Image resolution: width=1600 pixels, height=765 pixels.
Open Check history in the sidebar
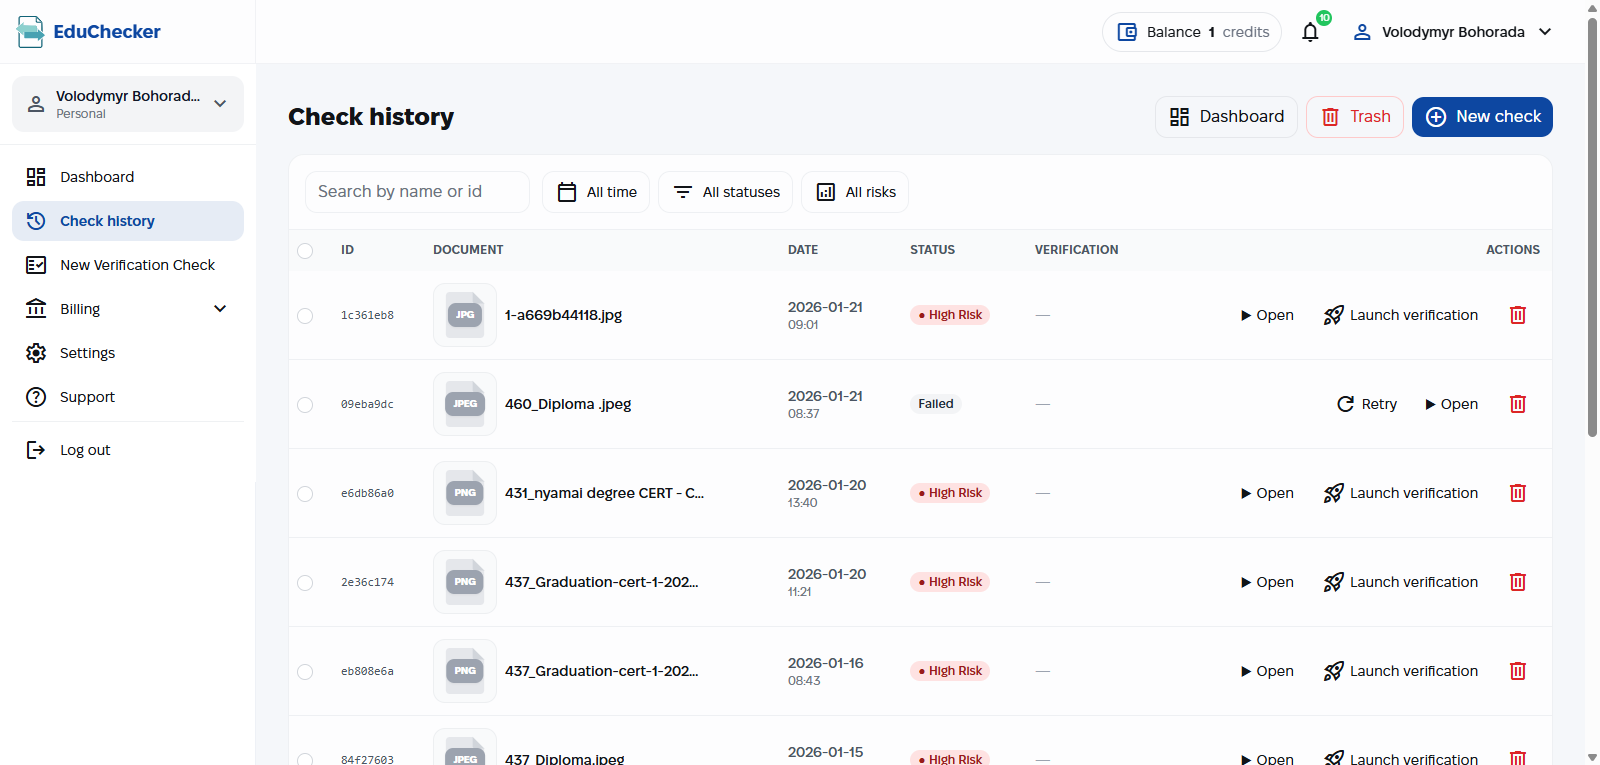tap(128, 221)
